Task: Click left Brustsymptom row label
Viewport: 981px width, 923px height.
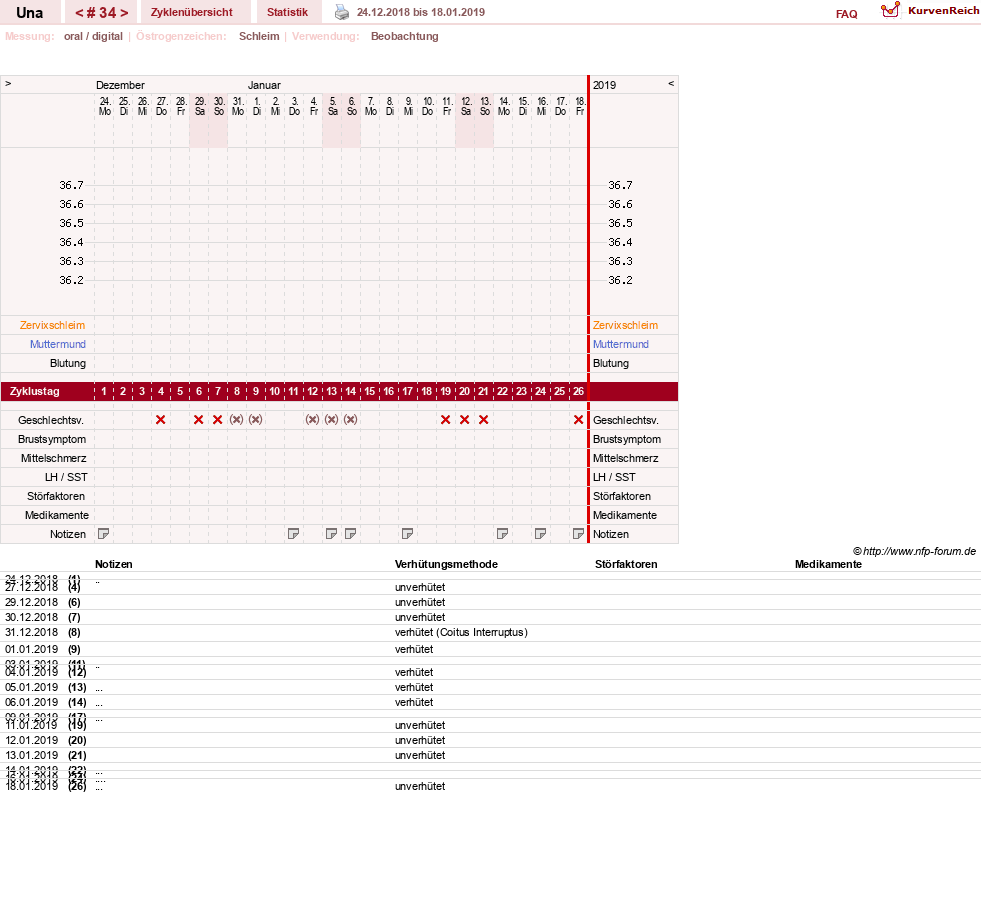Action: [52, 439]
